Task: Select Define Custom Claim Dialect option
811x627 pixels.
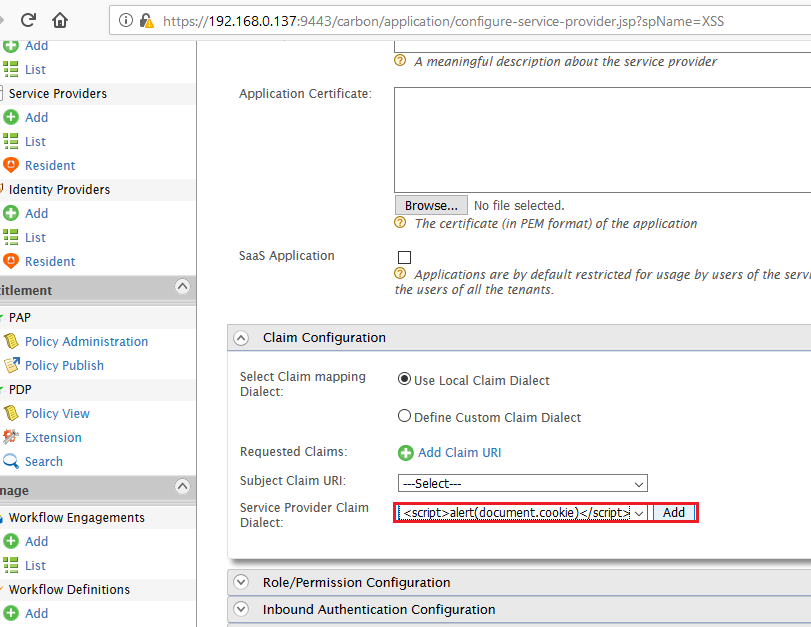Action: coord(405,416)
